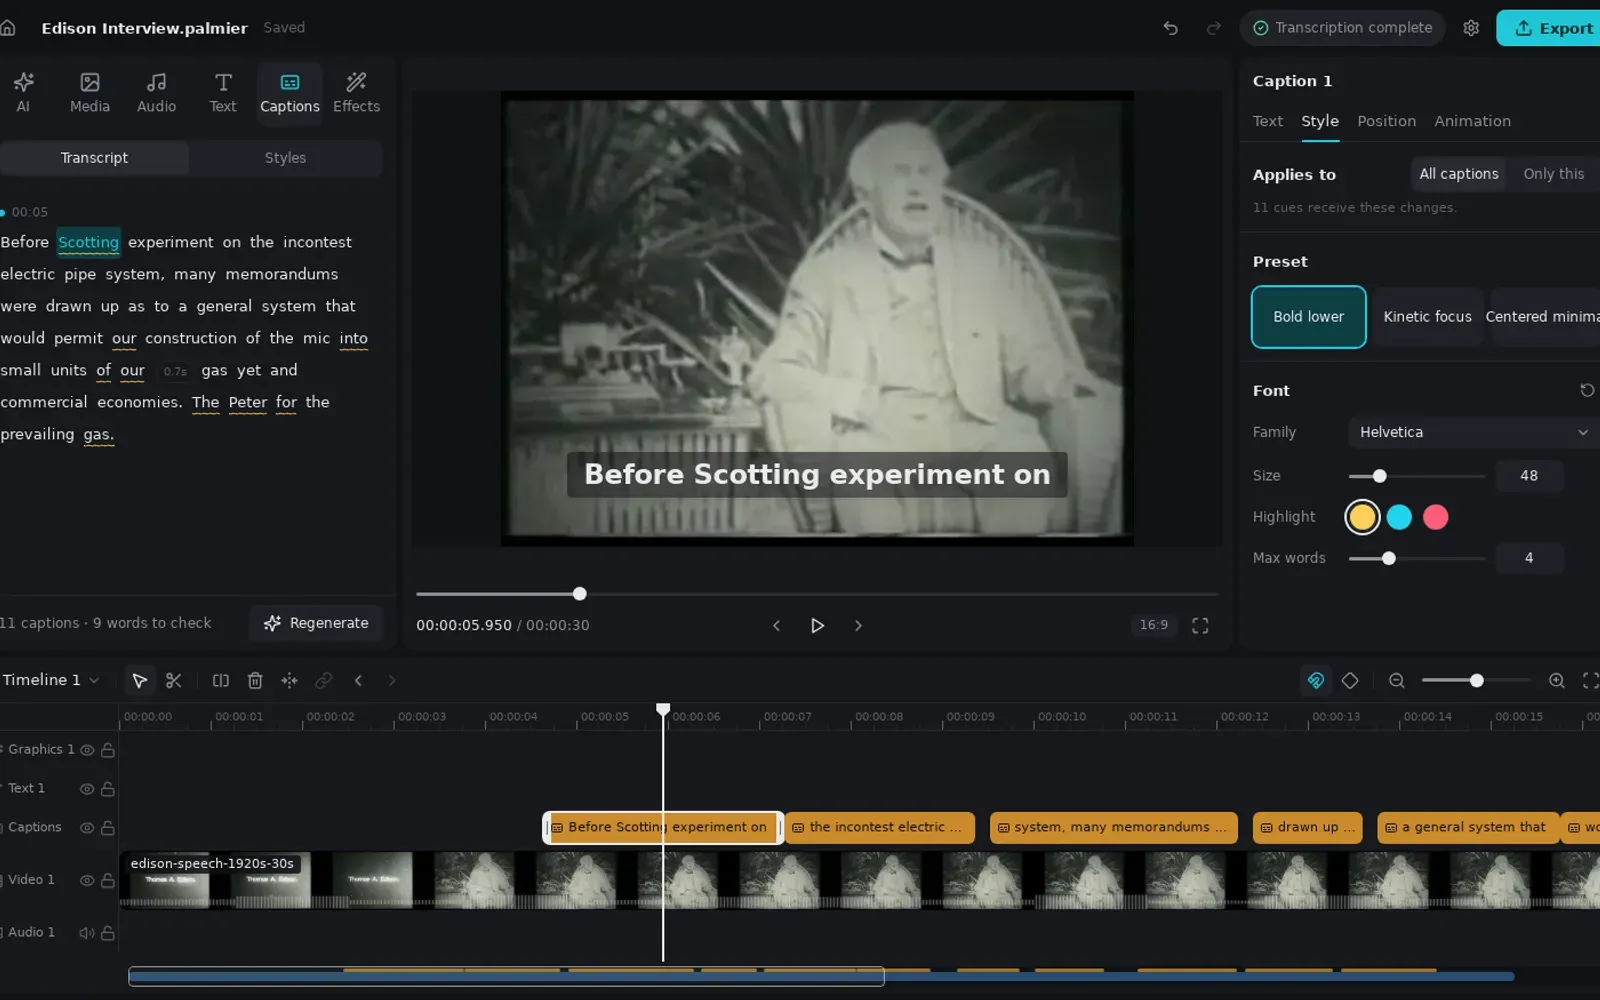Pick the yellow highlight color
Image resolution: width=1600 pixels, height=1000 pixels.
tap(1362, 517)
